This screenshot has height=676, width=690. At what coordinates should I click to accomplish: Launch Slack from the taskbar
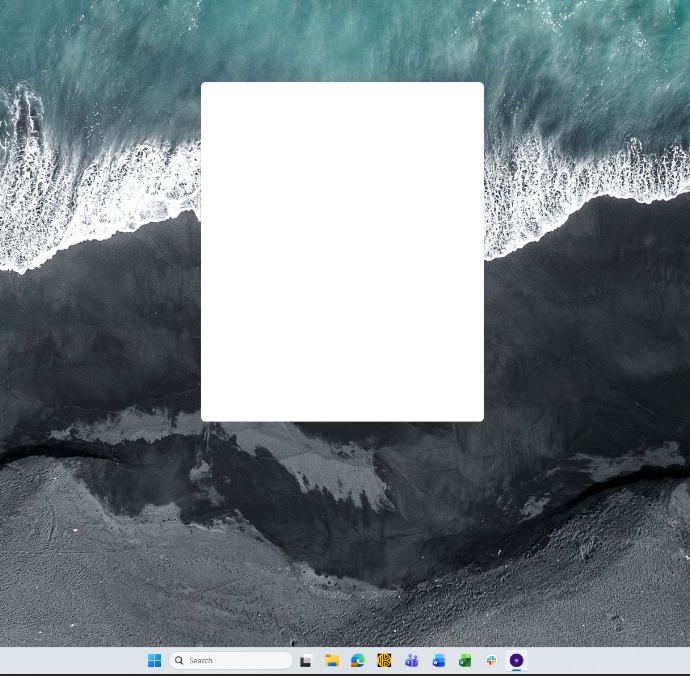click(x=491, y=660)
